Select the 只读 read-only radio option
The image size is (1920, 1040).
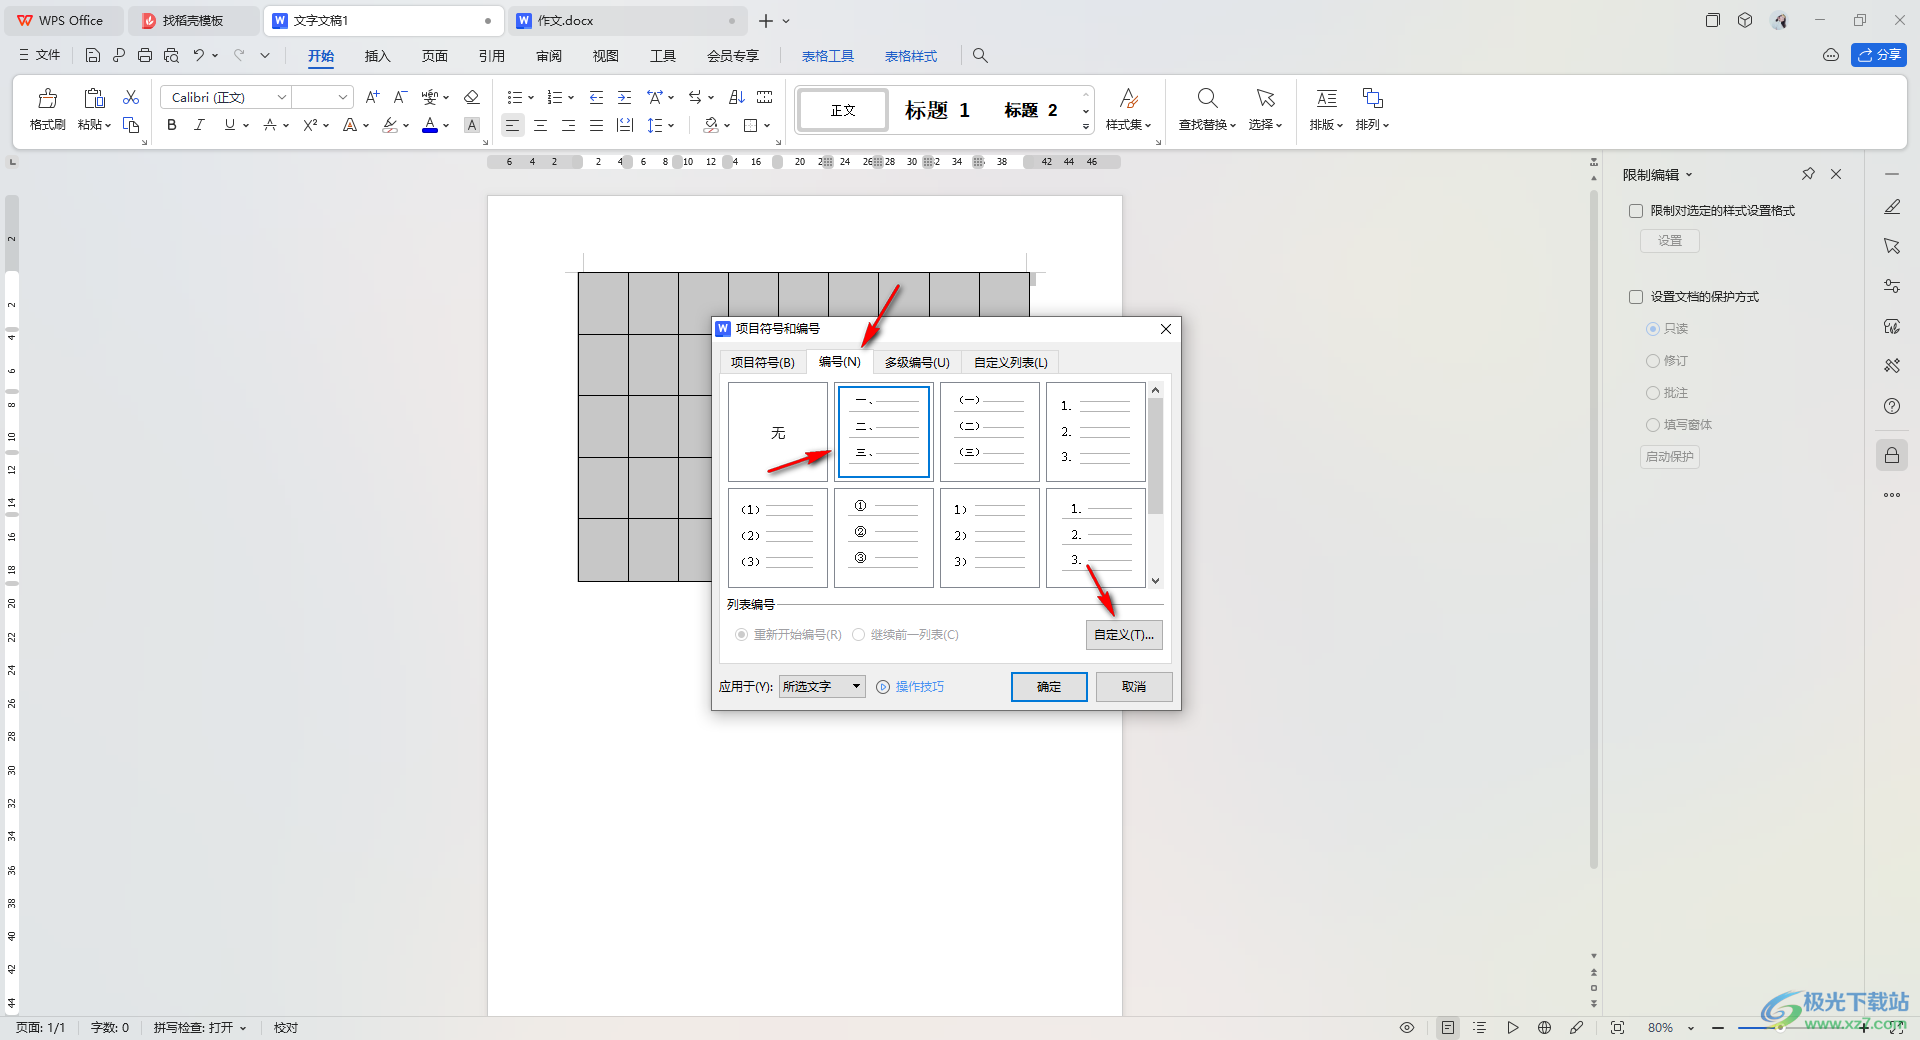(x=1652, y=329)
